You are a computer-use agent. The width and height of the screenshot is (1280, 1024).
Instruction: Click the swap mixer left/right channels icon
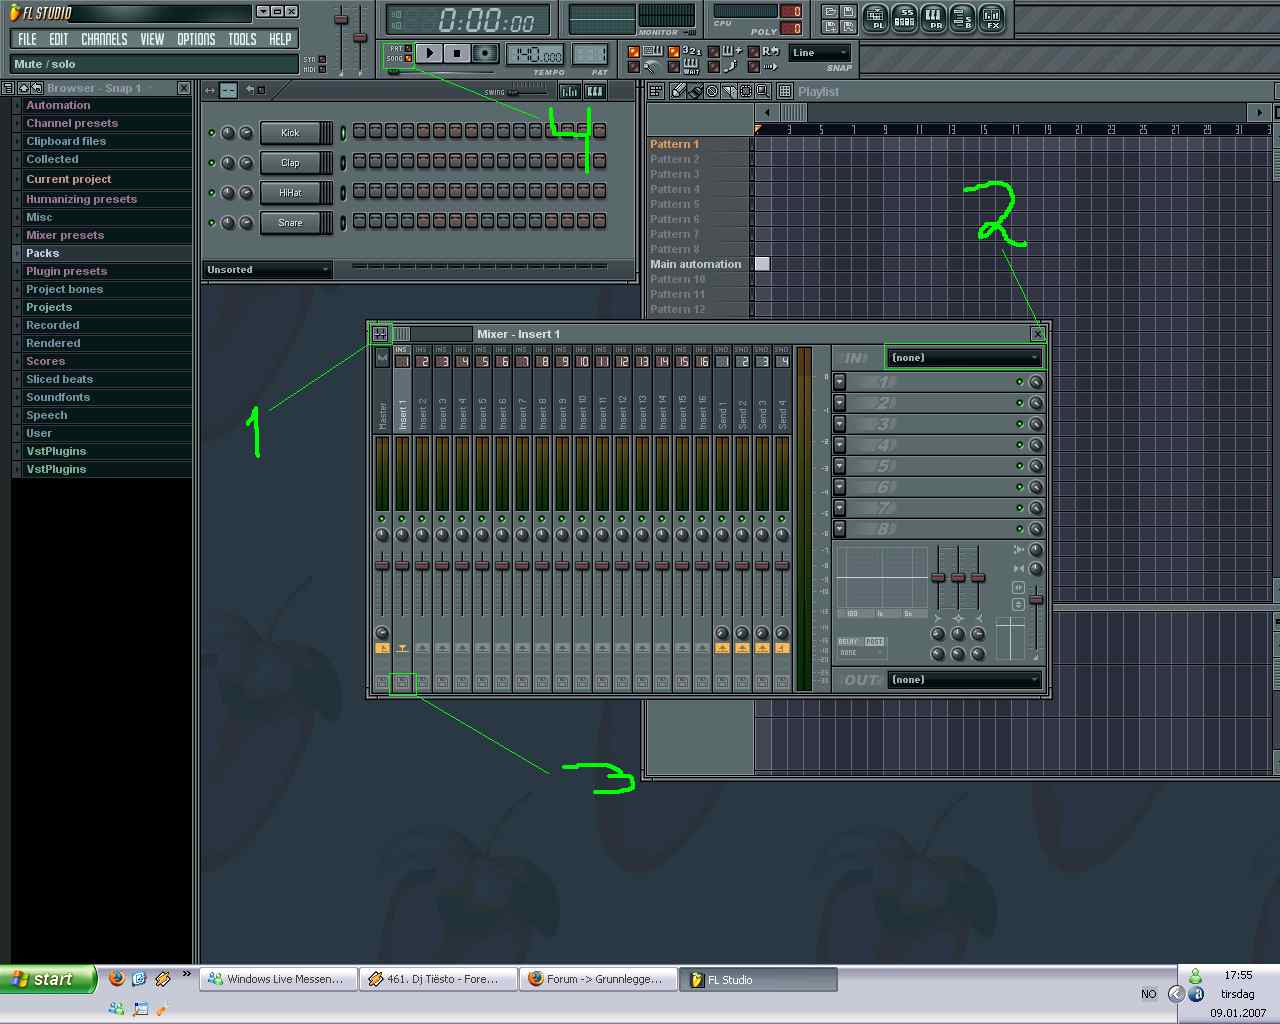coord(1019,587)
